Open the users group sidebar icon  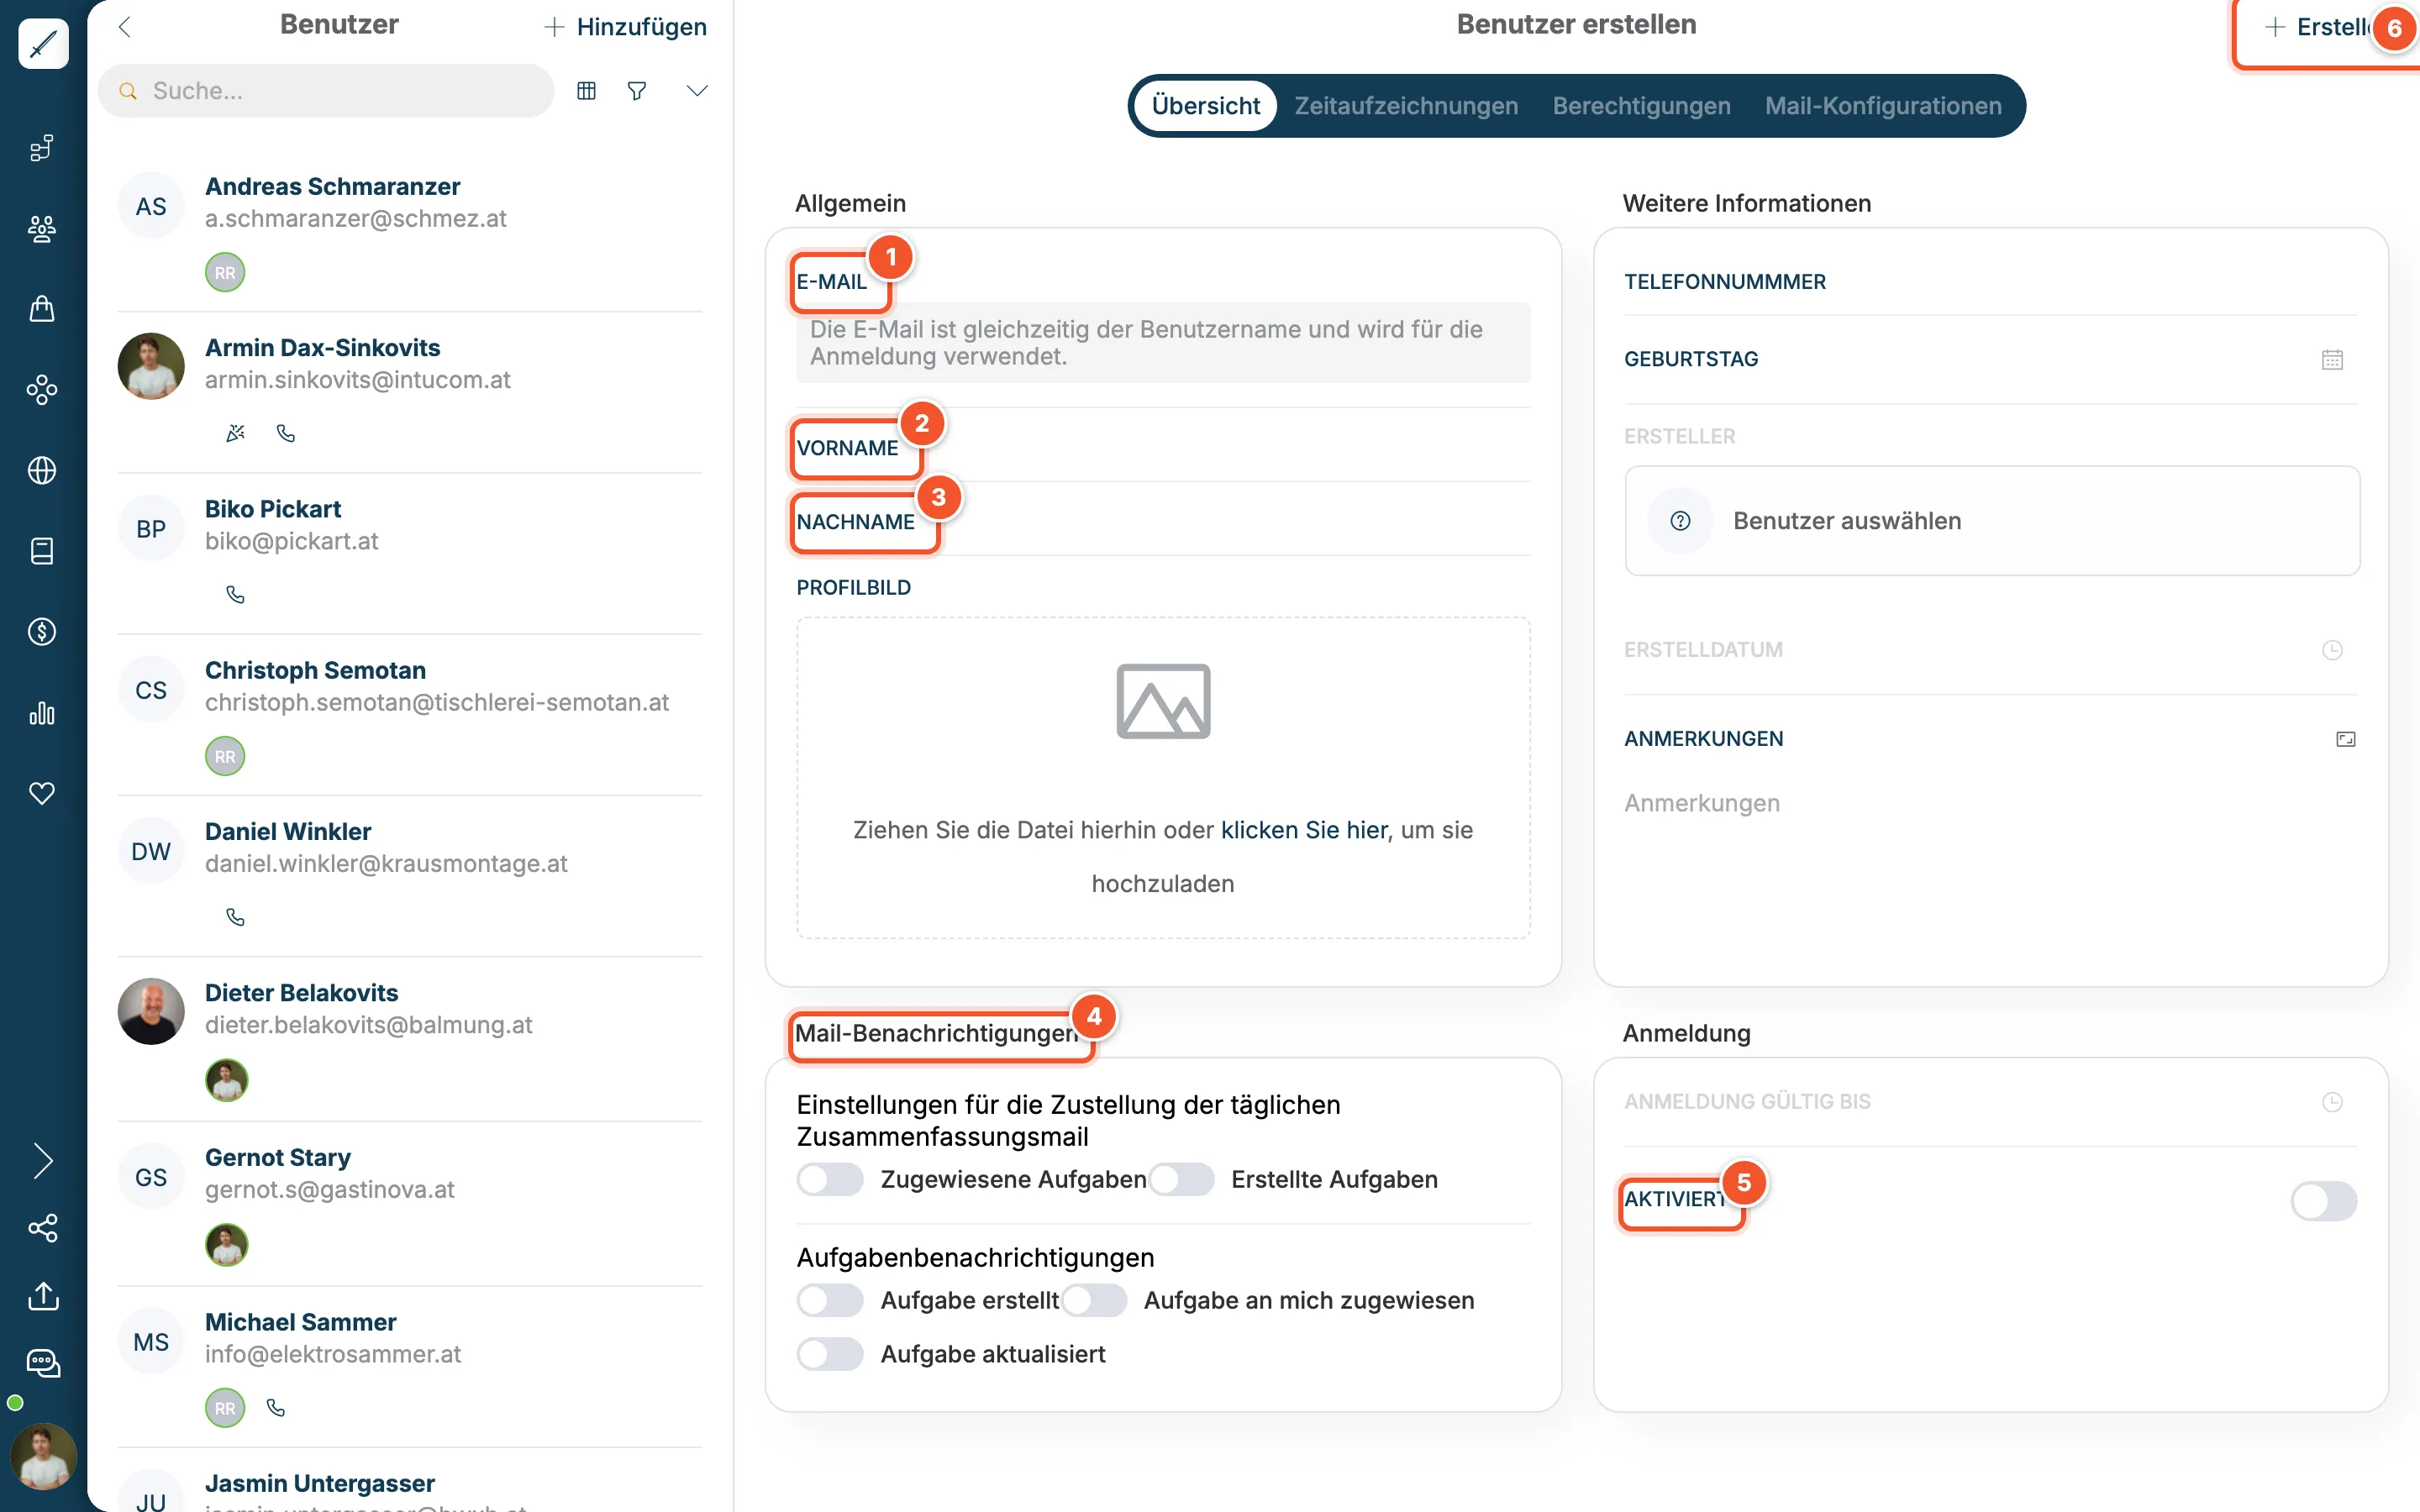(x=42, y=229)
